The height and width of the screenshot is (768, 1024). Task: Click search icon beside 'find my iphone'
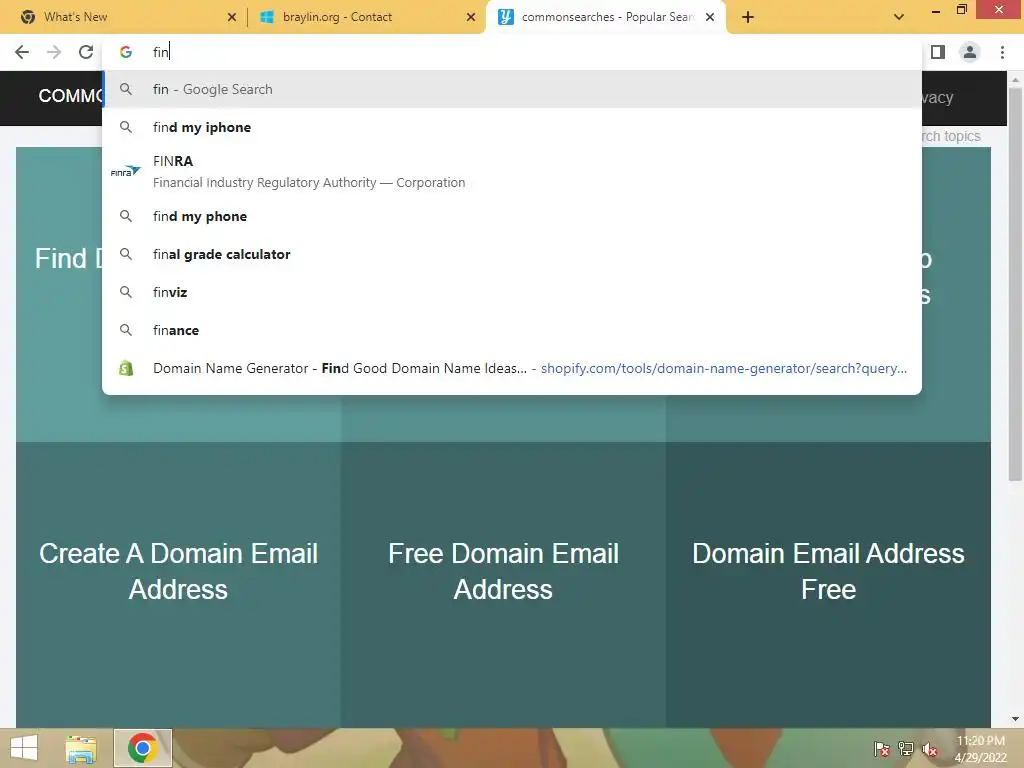pyautogui.click(x=126, y=127)
